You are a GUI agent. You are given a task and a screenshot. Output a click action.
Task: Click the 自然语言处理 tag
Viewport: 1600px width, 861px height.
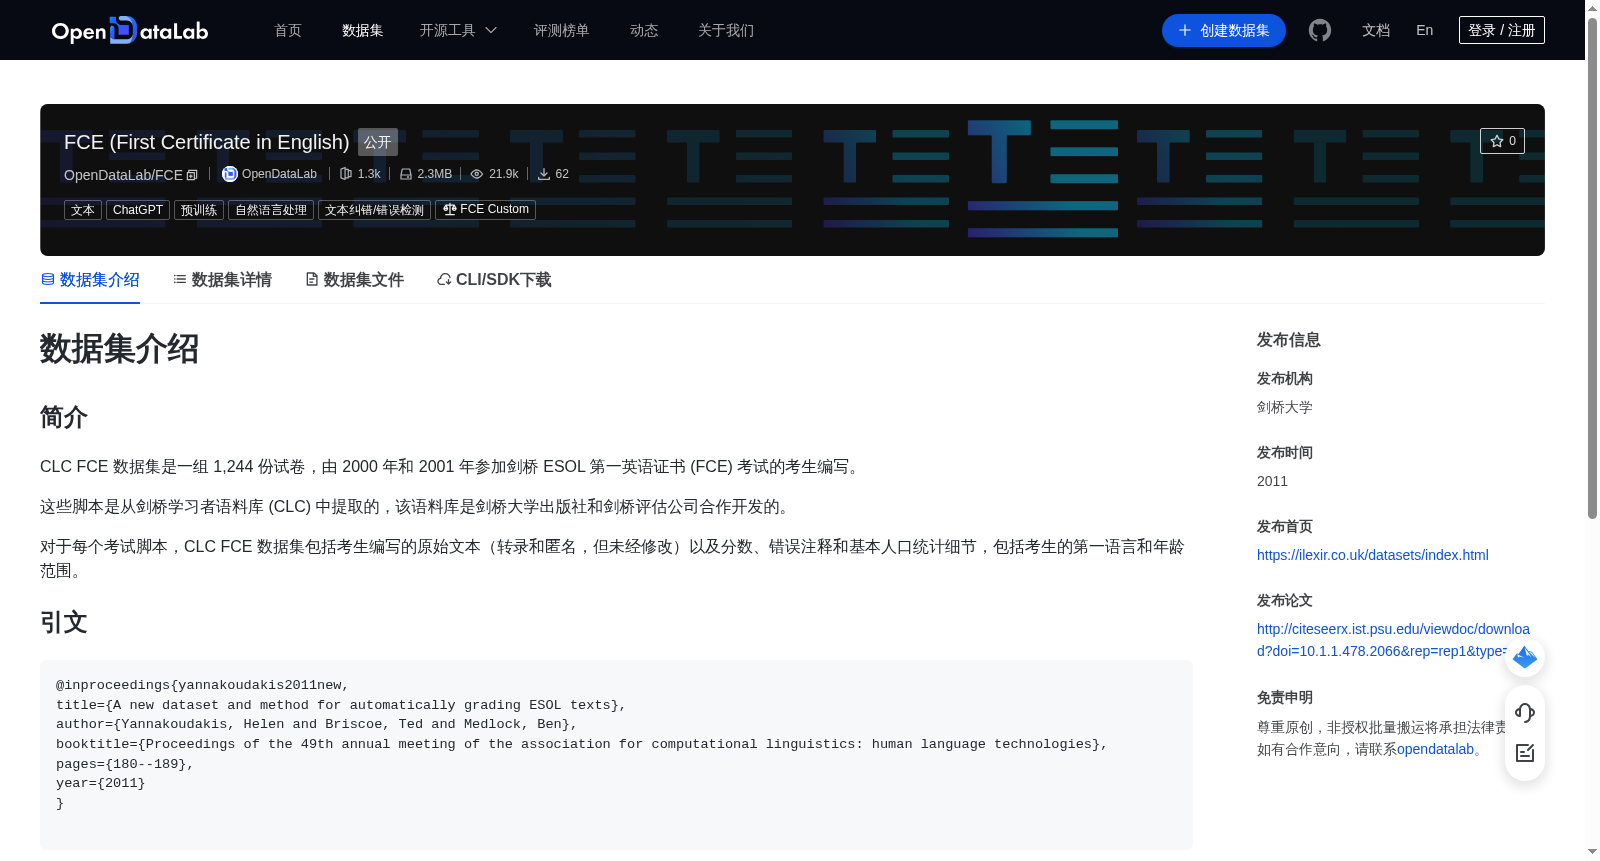(271, 210)
